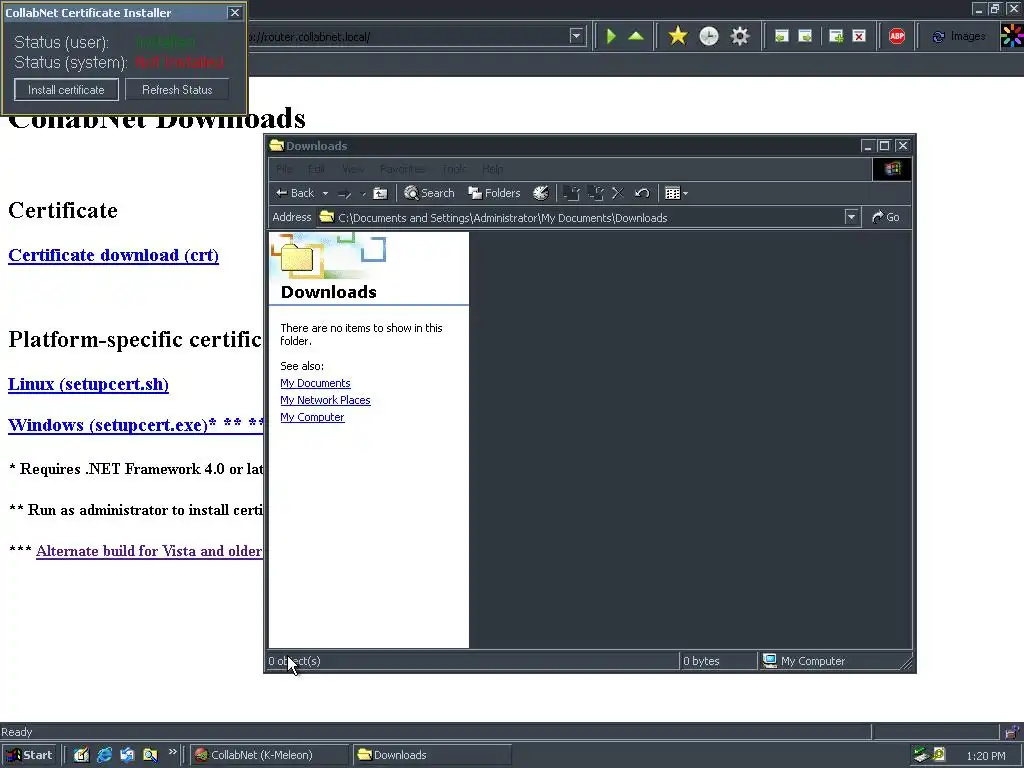Open Favorites menu in Downloads window
Viewport: 1024px width, 768px height.
pyautogui.click(x=402, y=169)
